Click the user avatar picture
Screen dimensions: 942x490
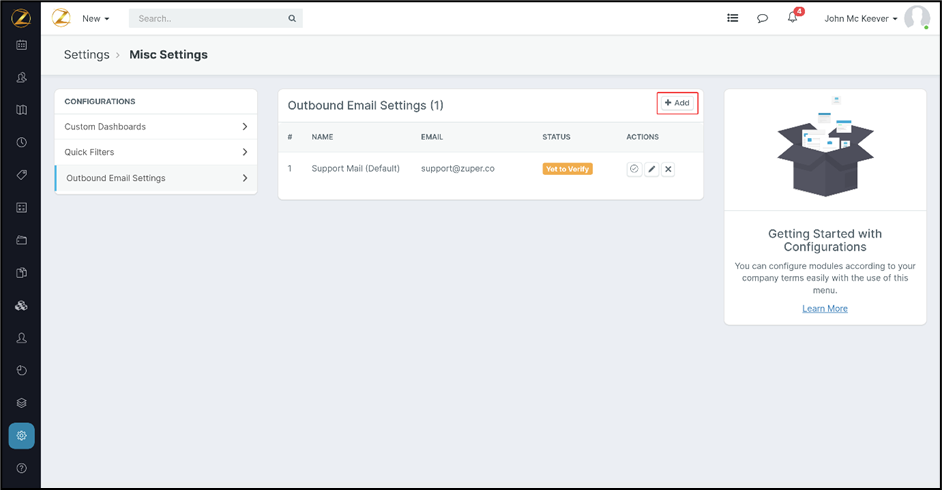[x=917, y=17]
